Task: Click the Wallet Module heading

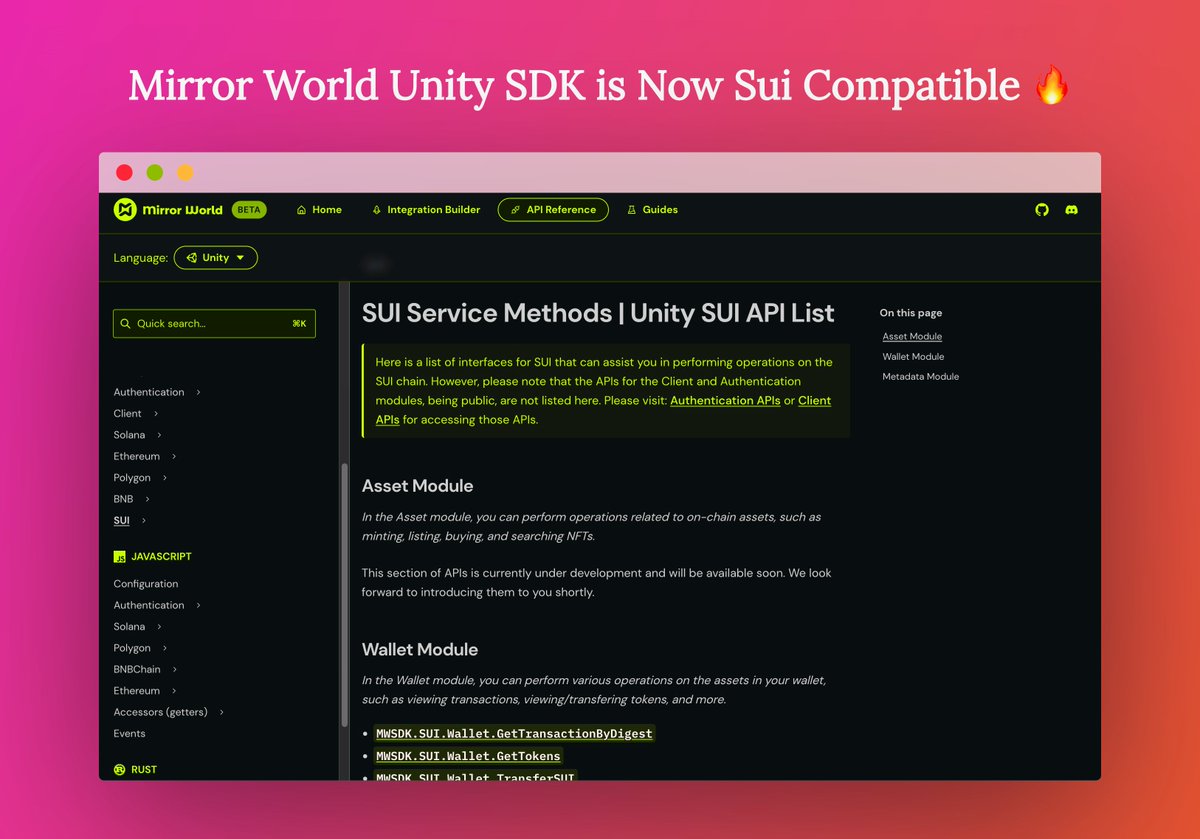Action: tap(420, 650)
